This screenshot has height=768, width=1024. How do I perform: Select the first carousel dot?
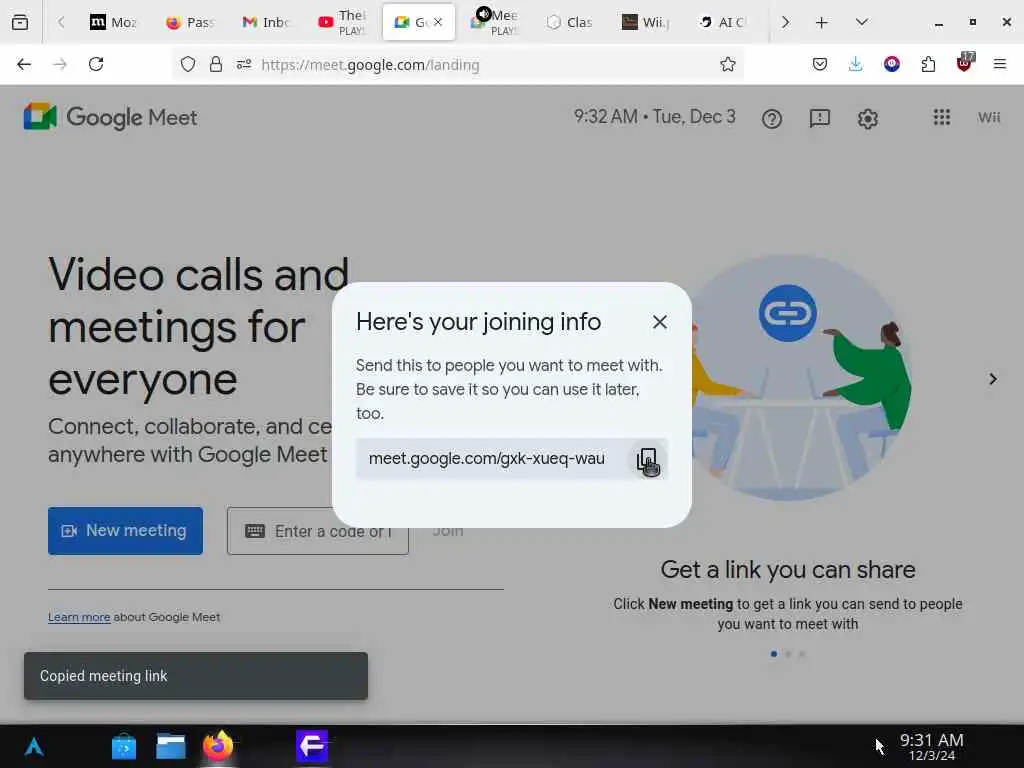774,654
